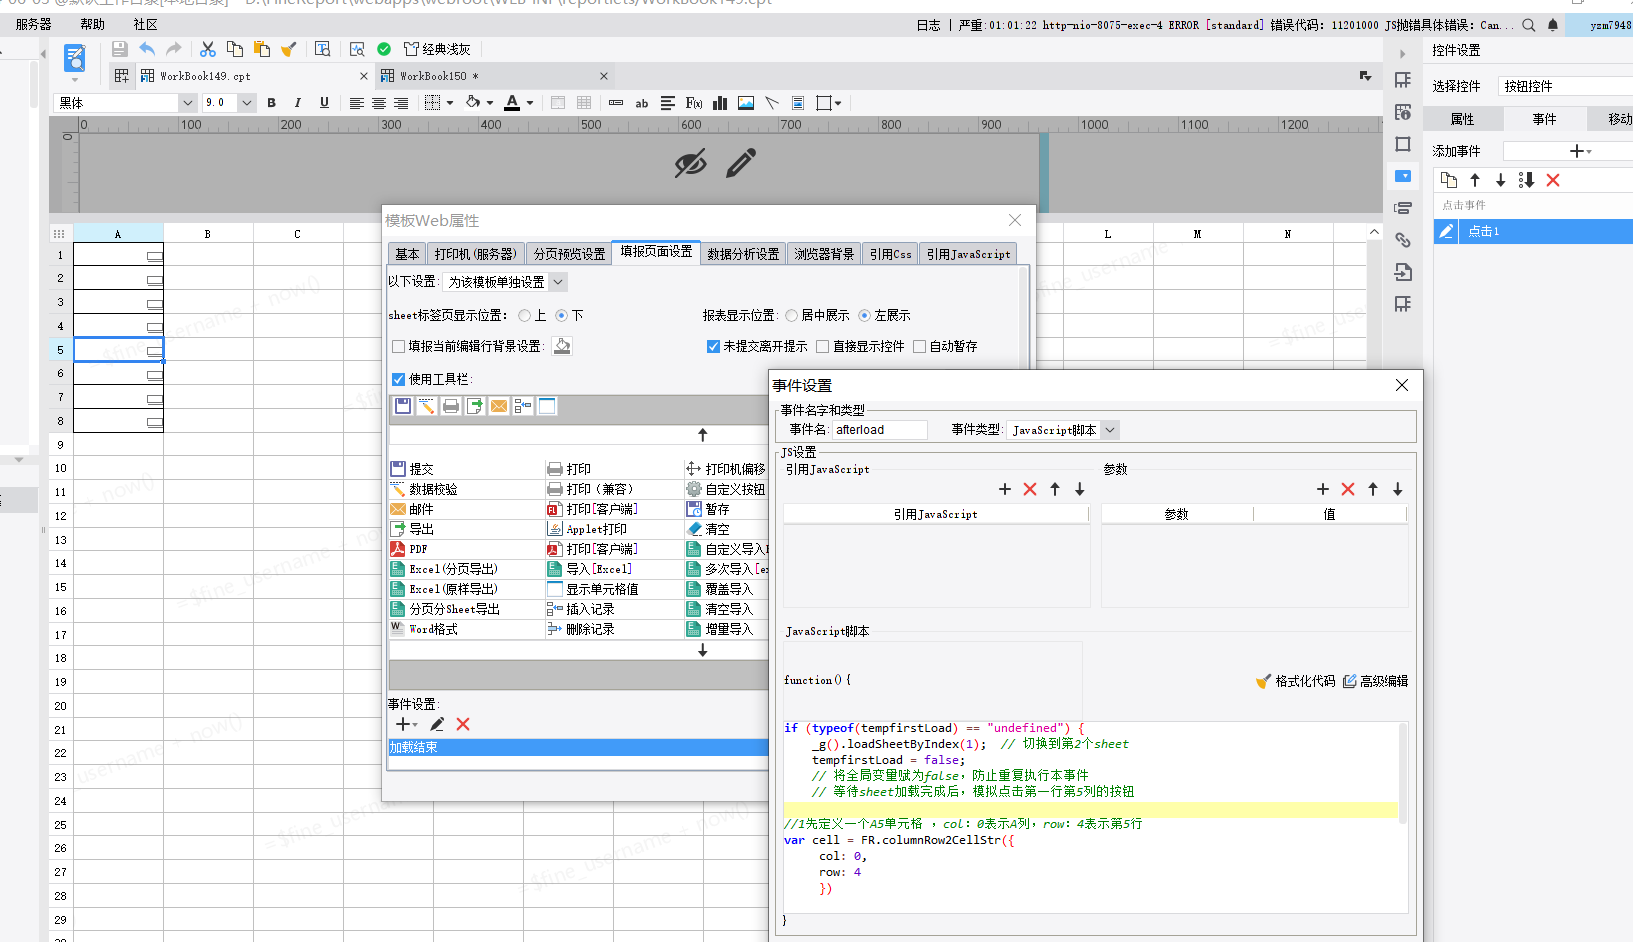The width and height of the screenshot is (1633, 942).
Task: Toggle 使用工具栏 checkbox
Action: pyautogui.click(x=399, y=379)
